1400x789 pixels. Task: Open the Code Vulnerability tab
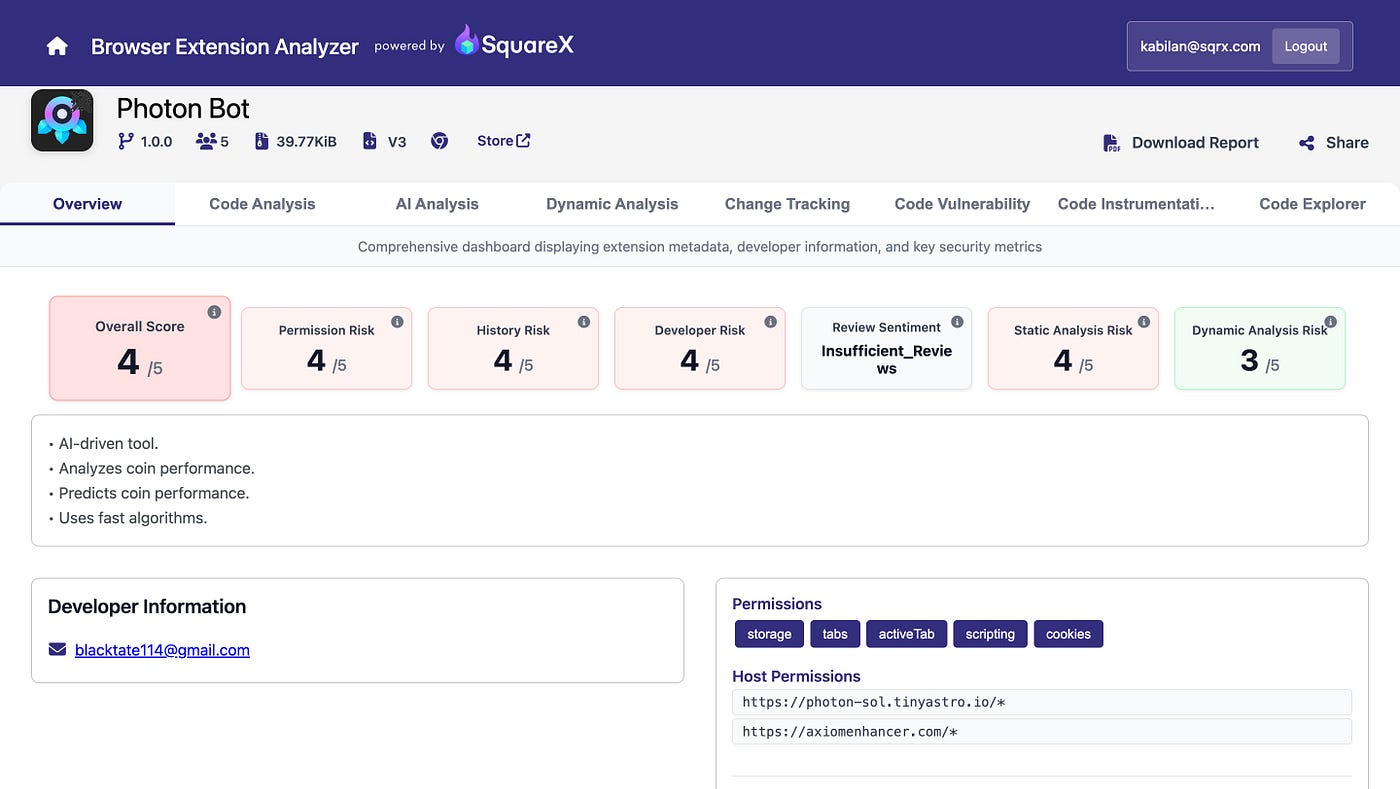(962, 204)
